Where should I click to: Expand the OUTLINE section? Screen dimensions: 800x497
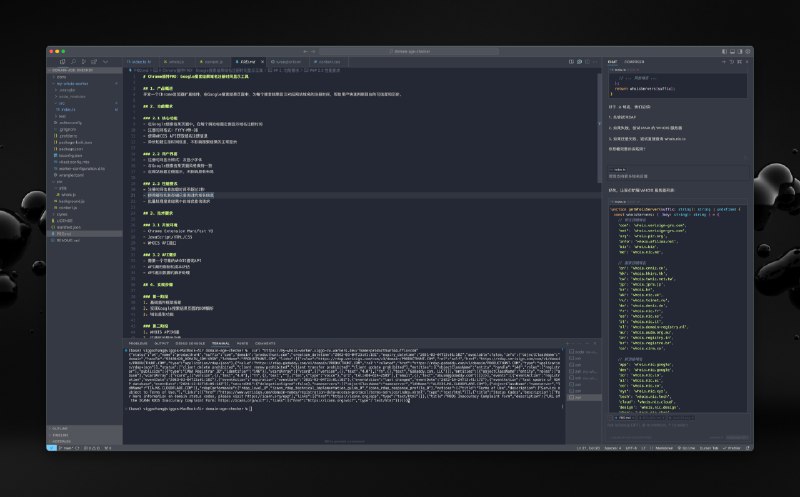pos(84,428)
